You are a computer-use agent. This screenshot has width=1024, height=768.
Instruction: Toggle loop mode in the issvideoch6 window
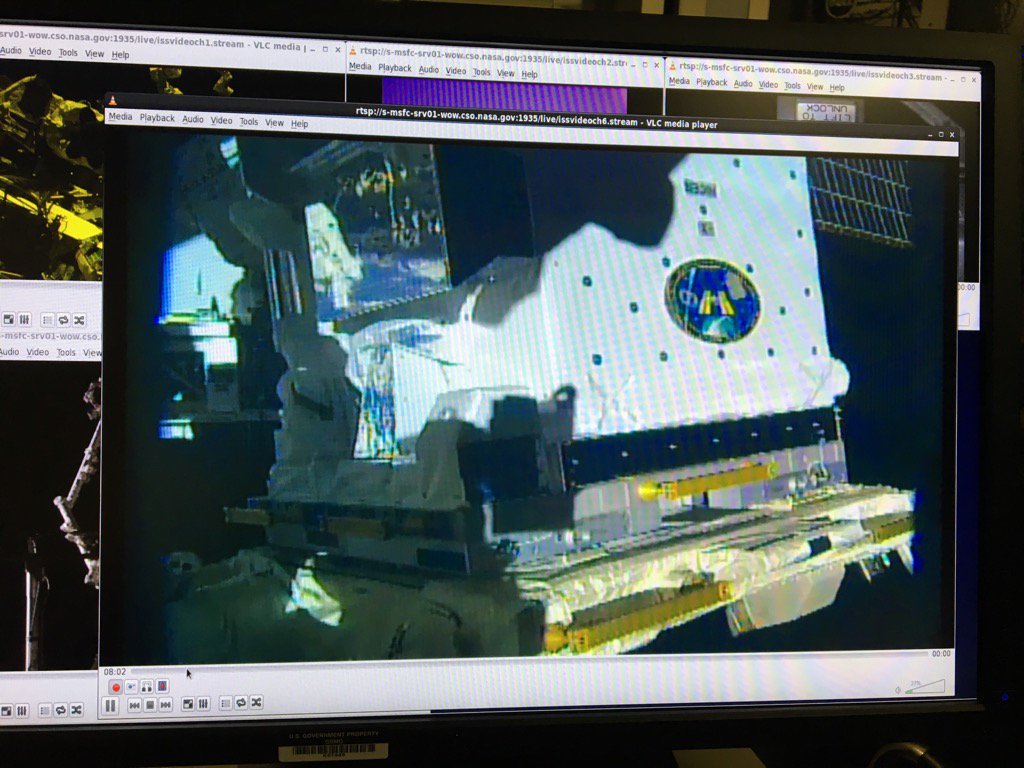[241, 703]
